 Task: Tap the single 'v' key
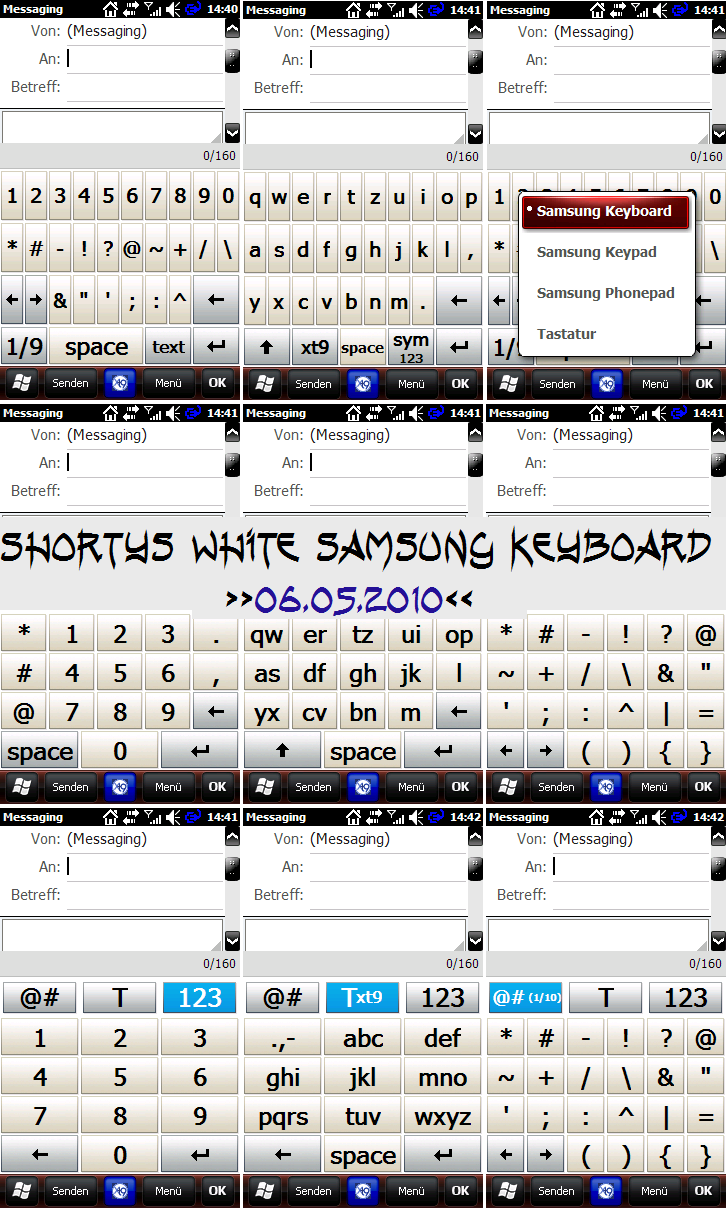coord(327,301)
